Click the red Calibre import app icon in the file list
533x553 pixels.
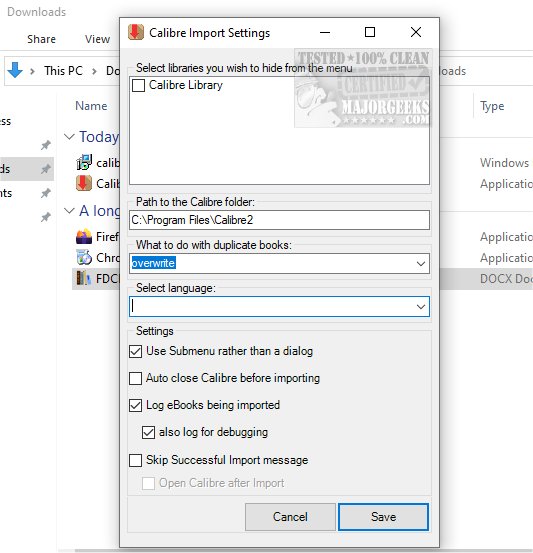tap(84, 183)
